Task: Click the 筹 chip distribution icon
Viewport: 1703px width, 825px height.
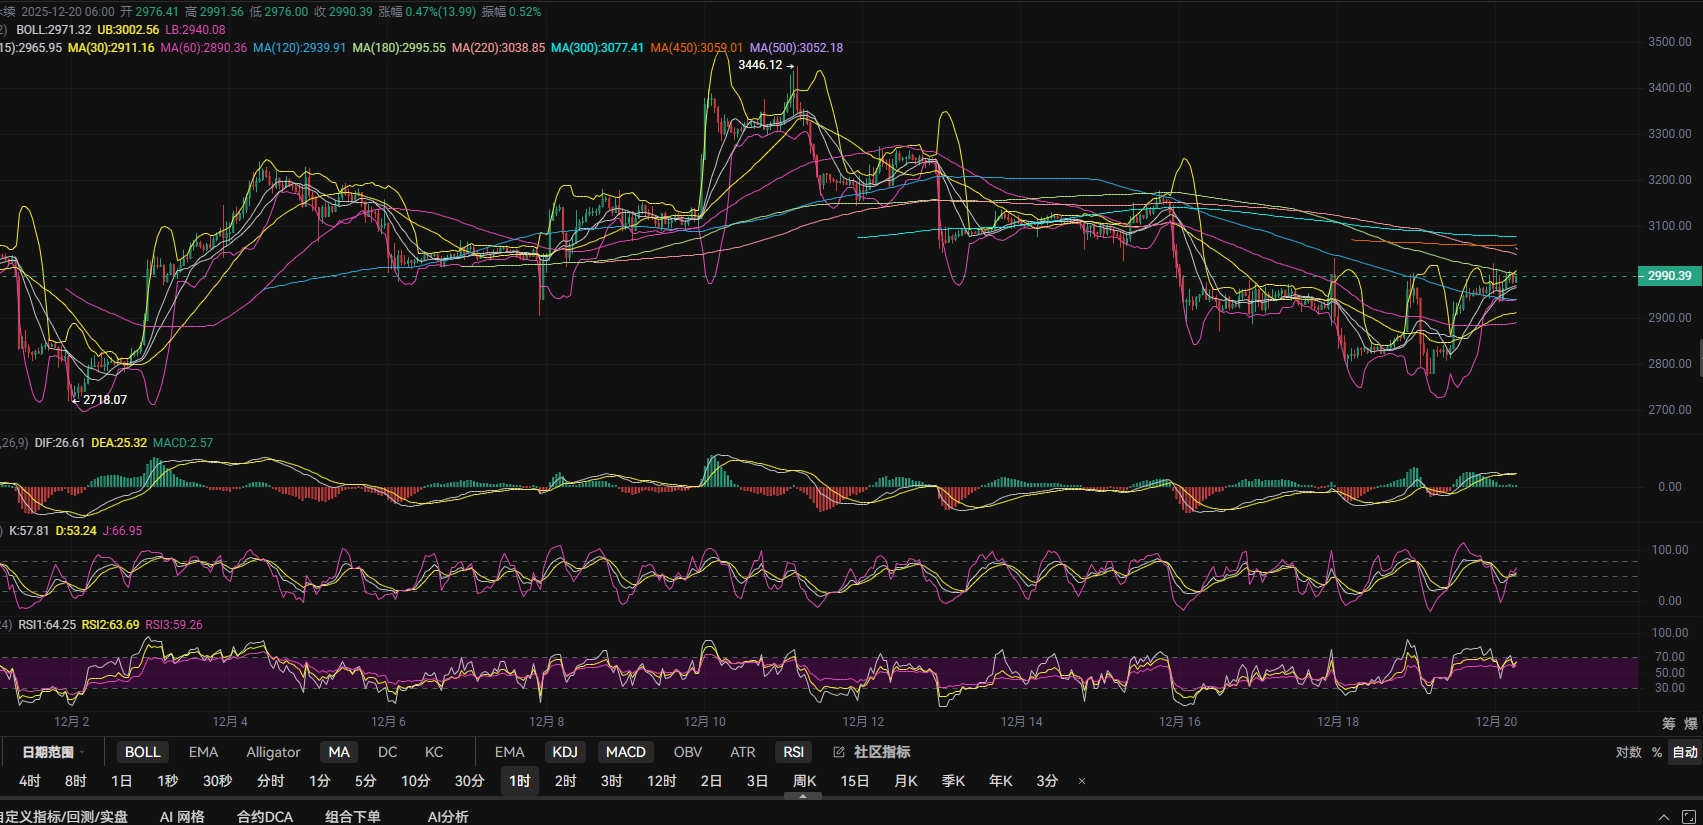Action: click(x=1668, y=723)
